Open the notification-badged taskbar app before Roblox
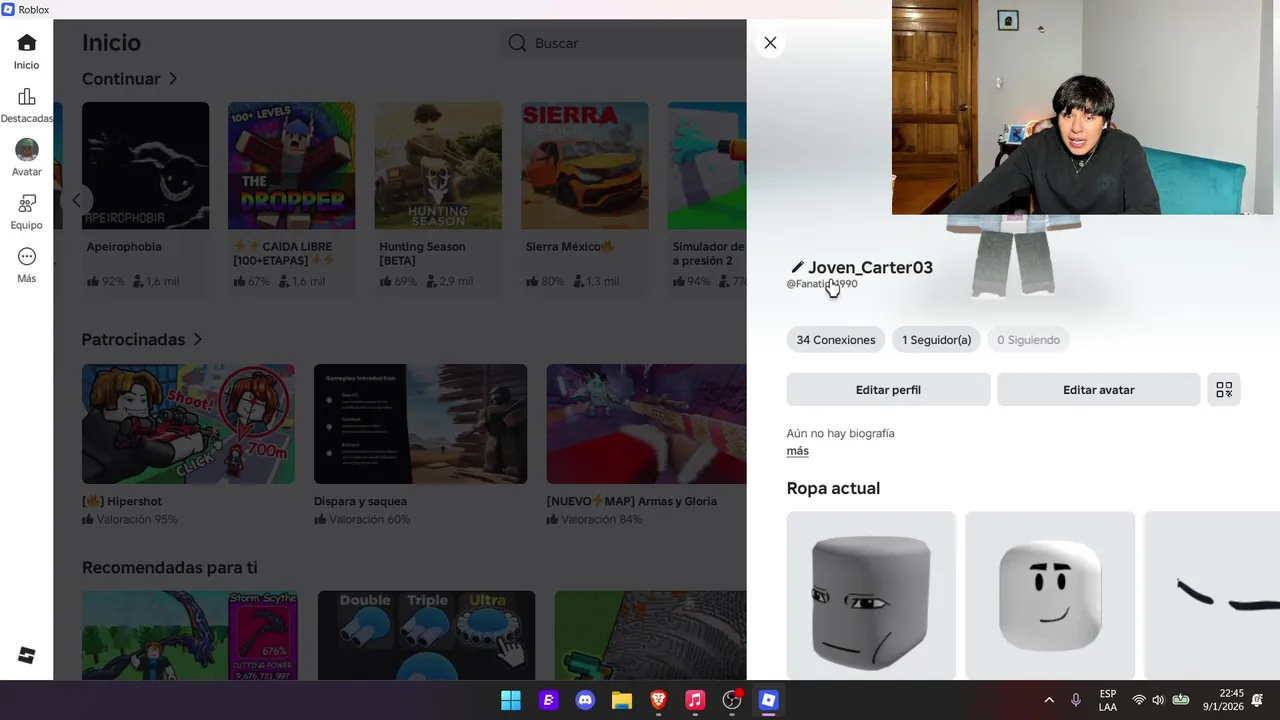Viewport: 1280px width, 720px height. pos(732,700)
